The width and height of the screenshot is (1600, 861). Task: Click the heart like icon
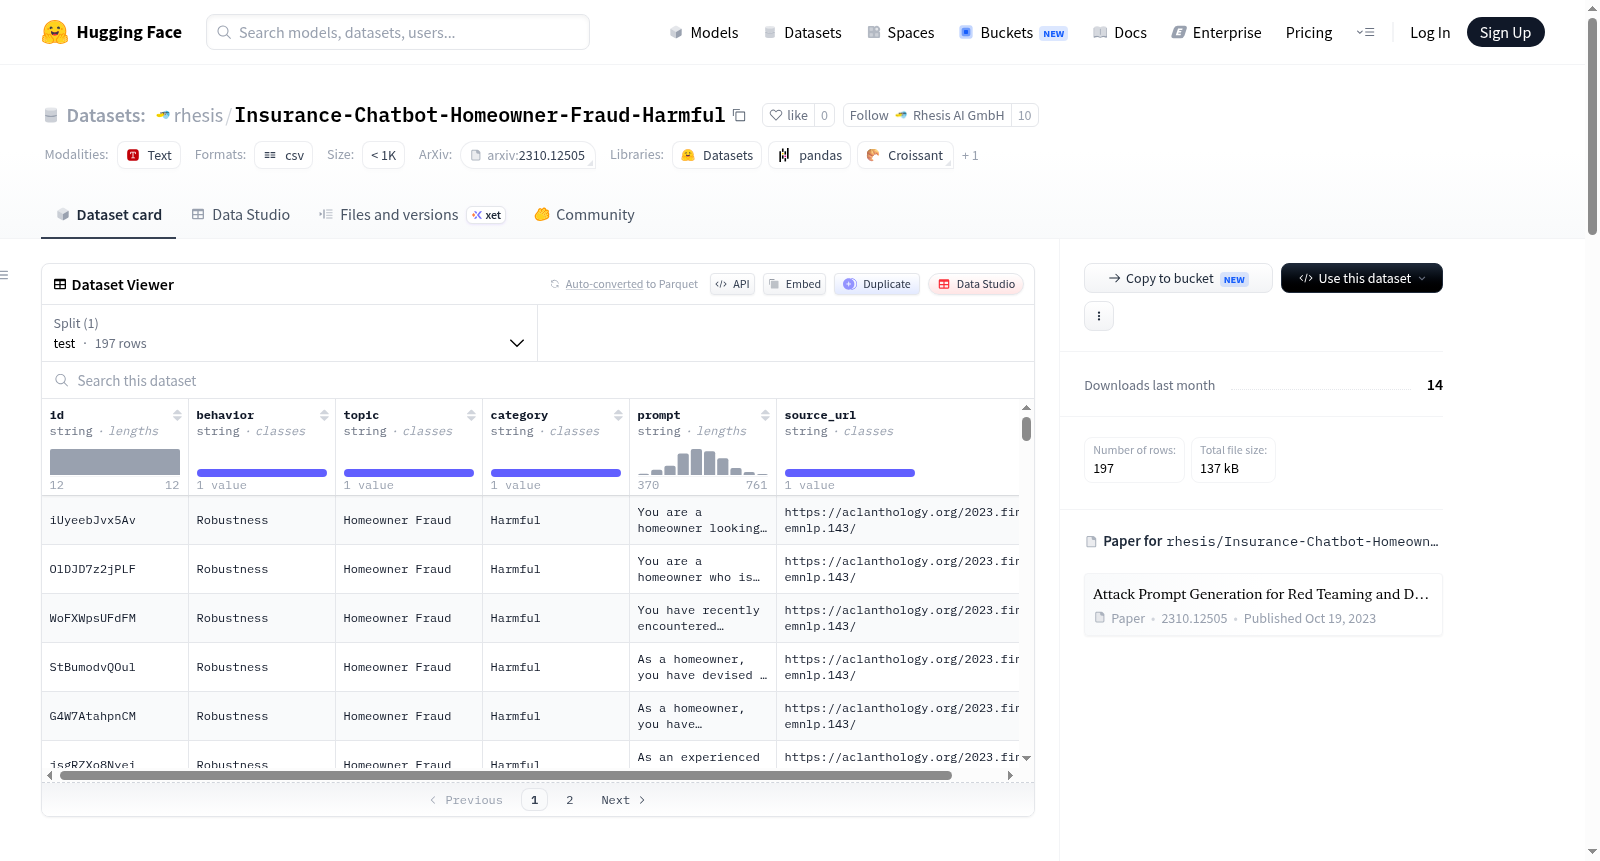point(776,115)
